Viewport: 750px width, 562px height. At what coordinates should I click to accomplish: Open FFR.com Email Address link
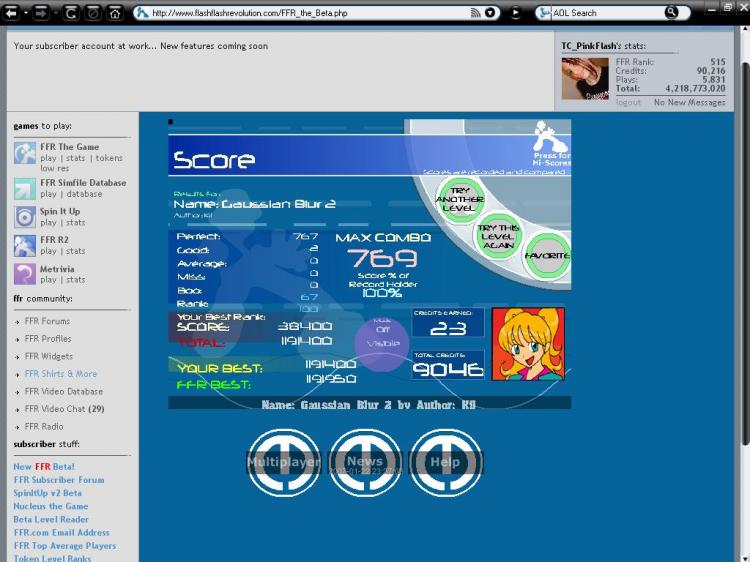click(61, 532)
